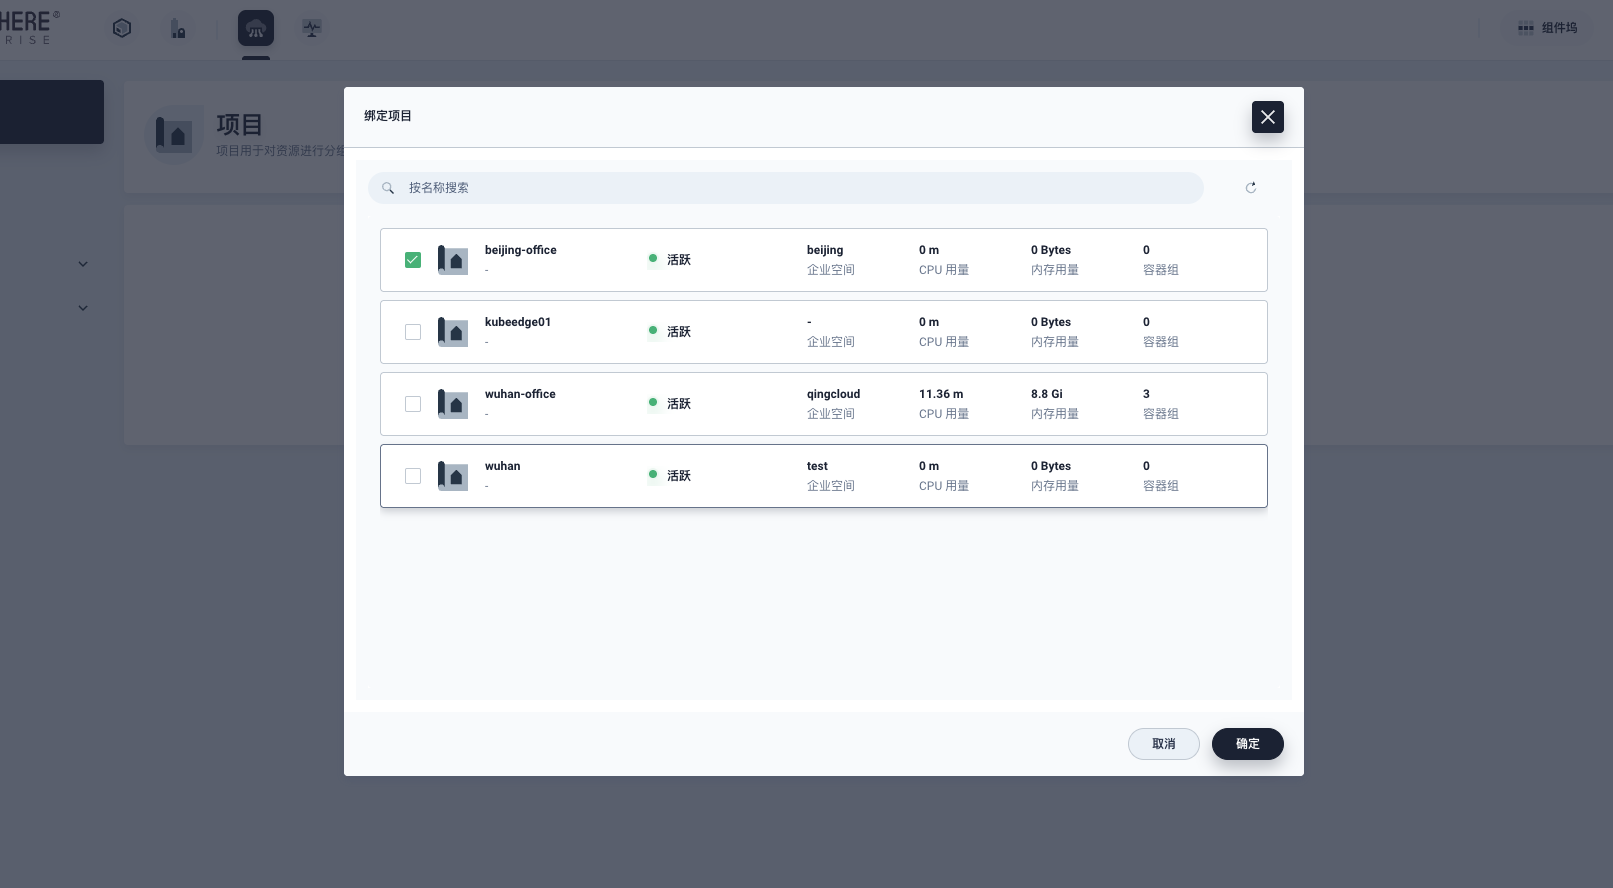Click the beijing-office project icon
Viewport: 1613px width, 888px height.
[x=453, y=260]
